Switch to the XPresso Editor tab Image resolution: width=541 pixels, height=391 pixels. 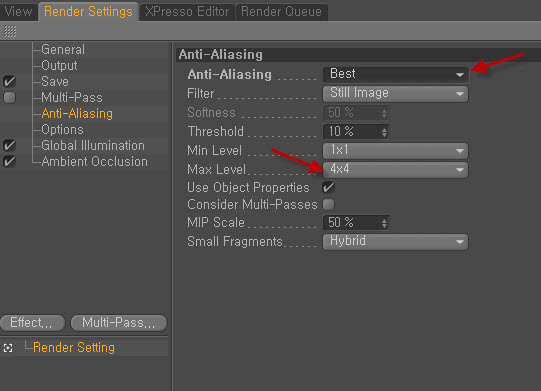point(187,12)
